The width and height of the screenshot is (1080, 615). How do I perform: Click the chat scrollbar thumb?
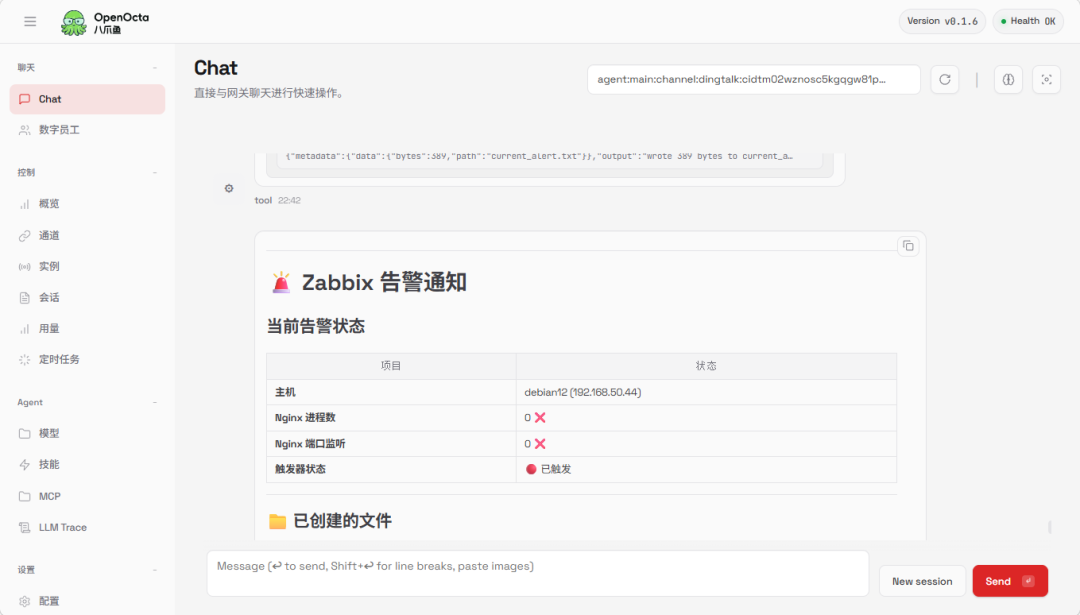pyautogui.click(x=1050, y=527)
